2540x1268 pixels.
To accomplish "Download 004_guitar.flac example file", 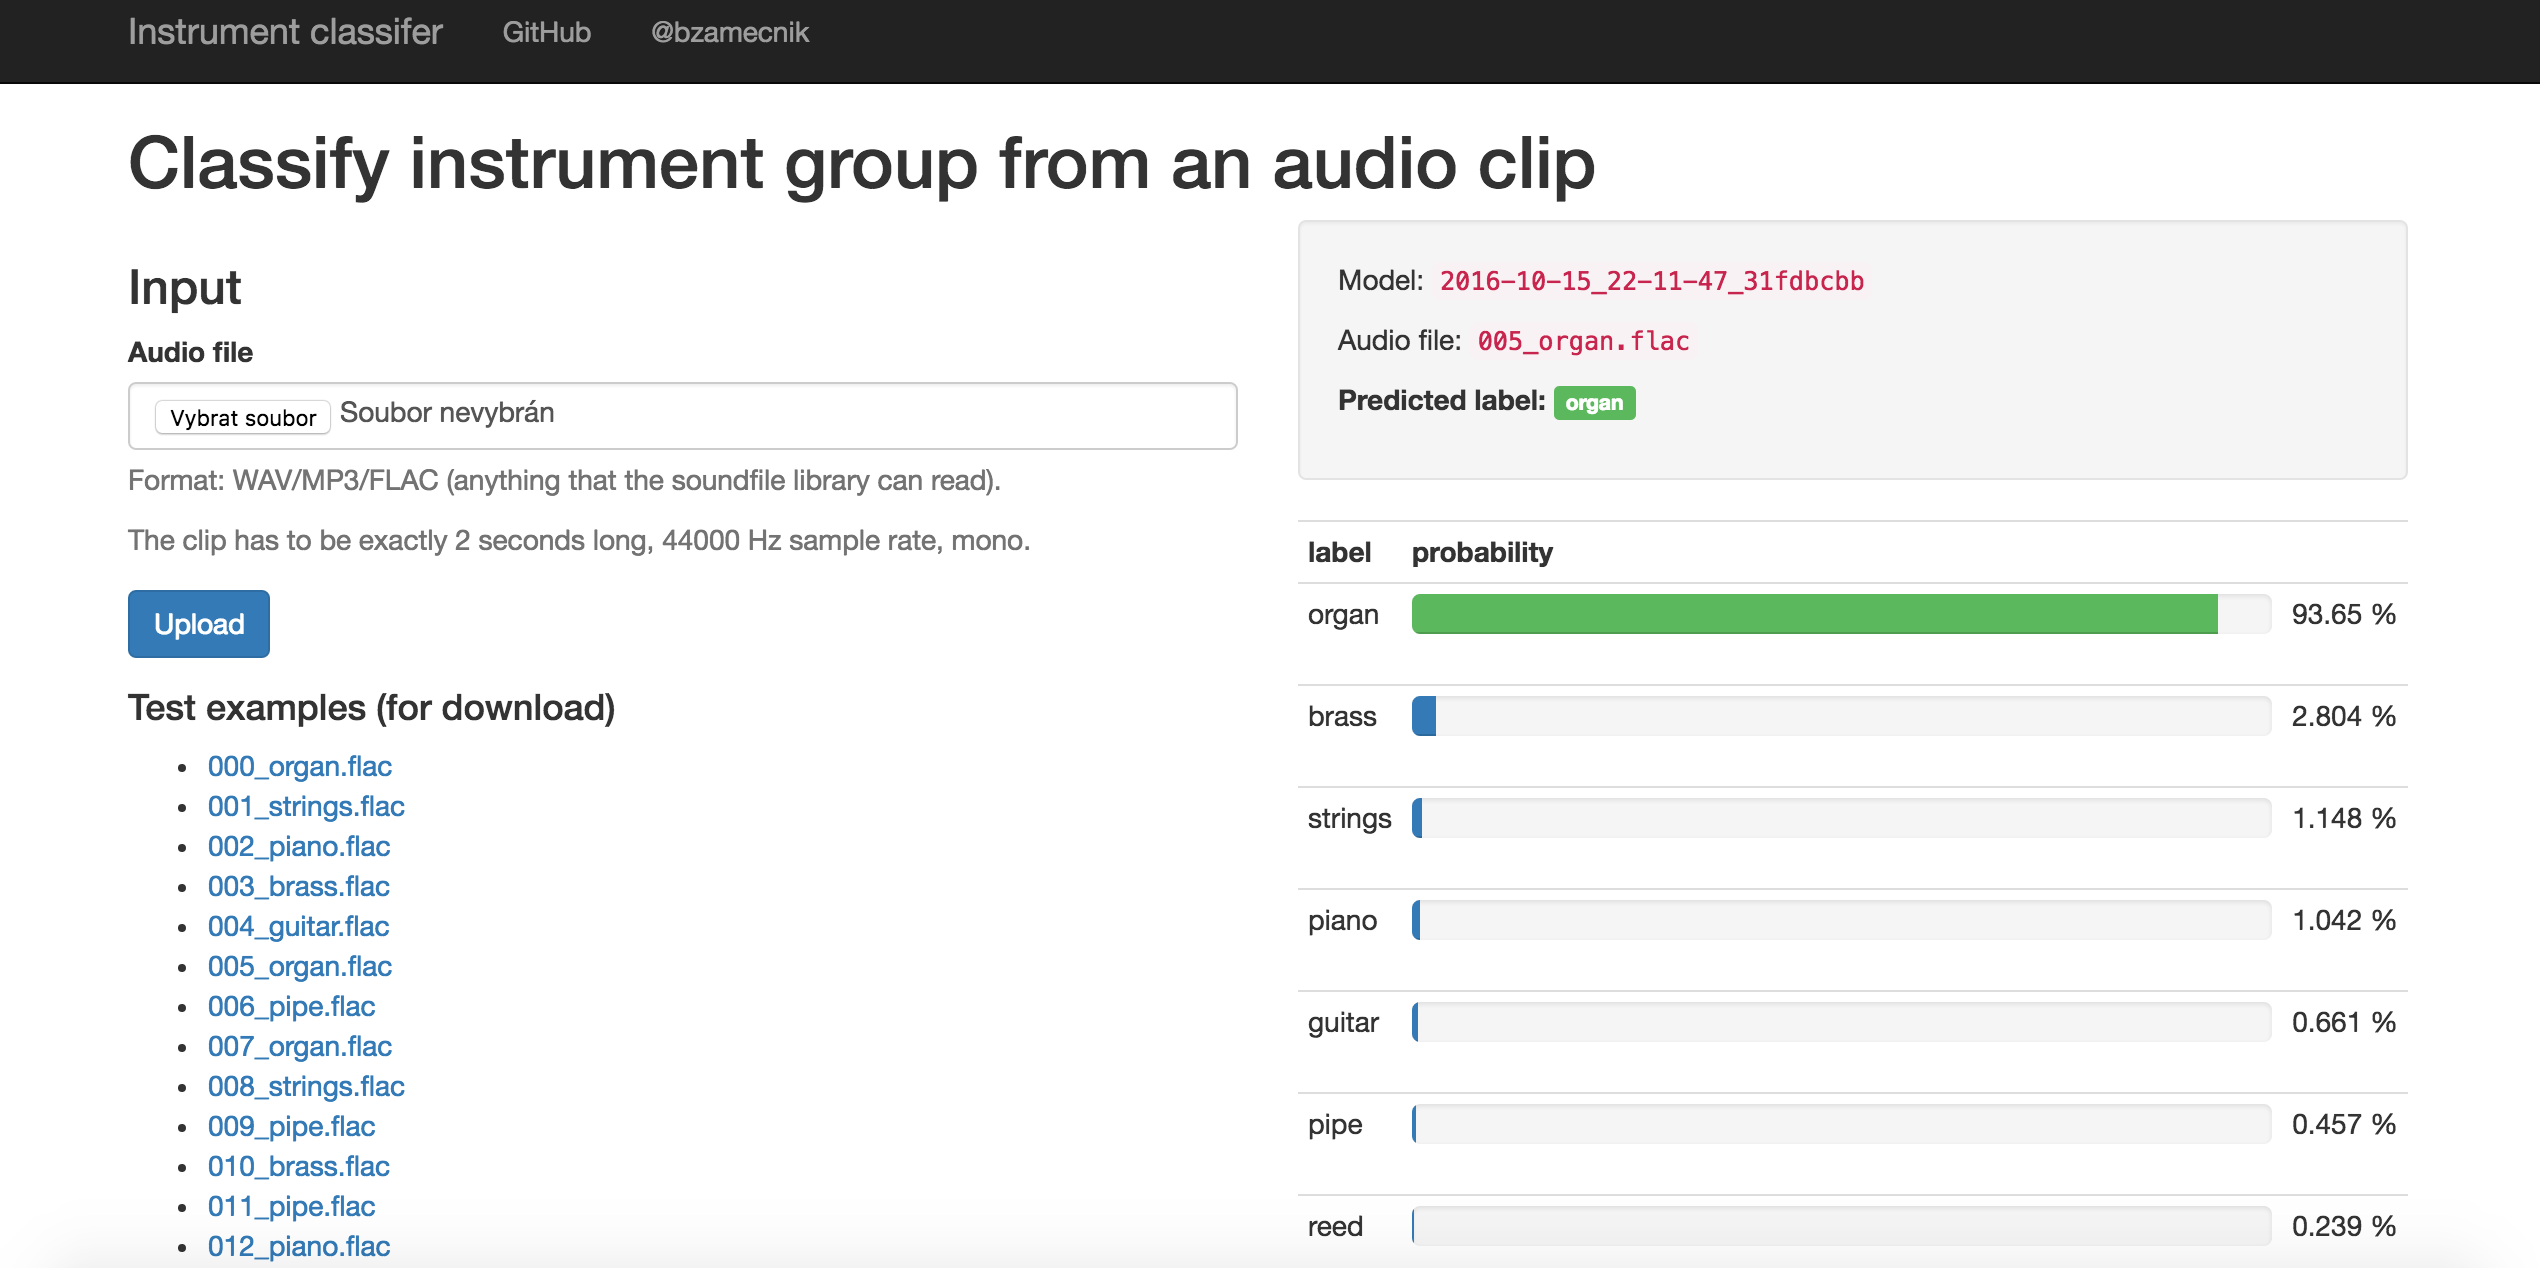I will (x=298, y=926).
